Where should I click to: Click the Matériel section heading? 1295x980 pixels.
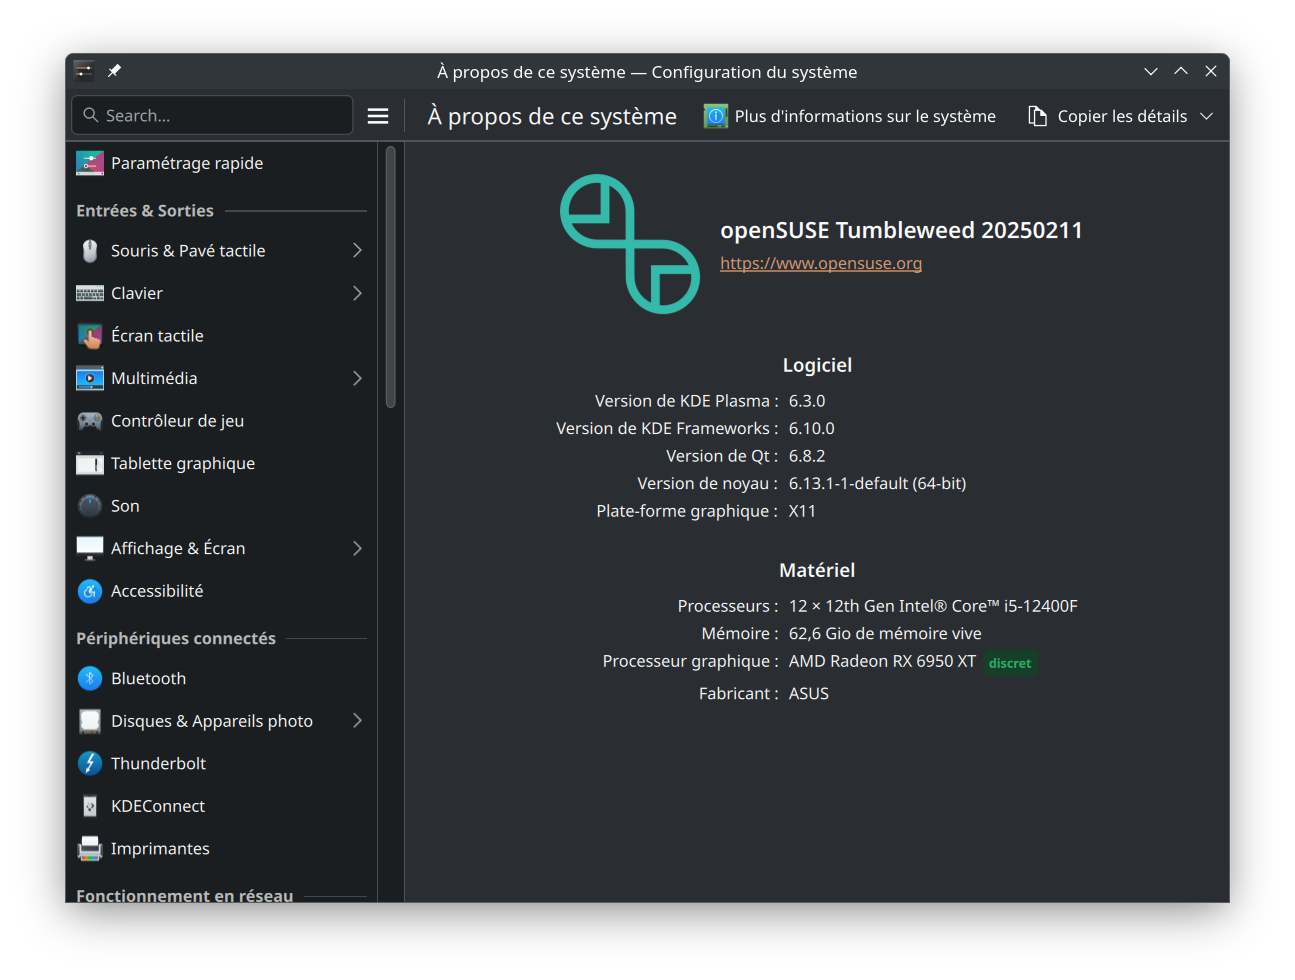point(817,570)
